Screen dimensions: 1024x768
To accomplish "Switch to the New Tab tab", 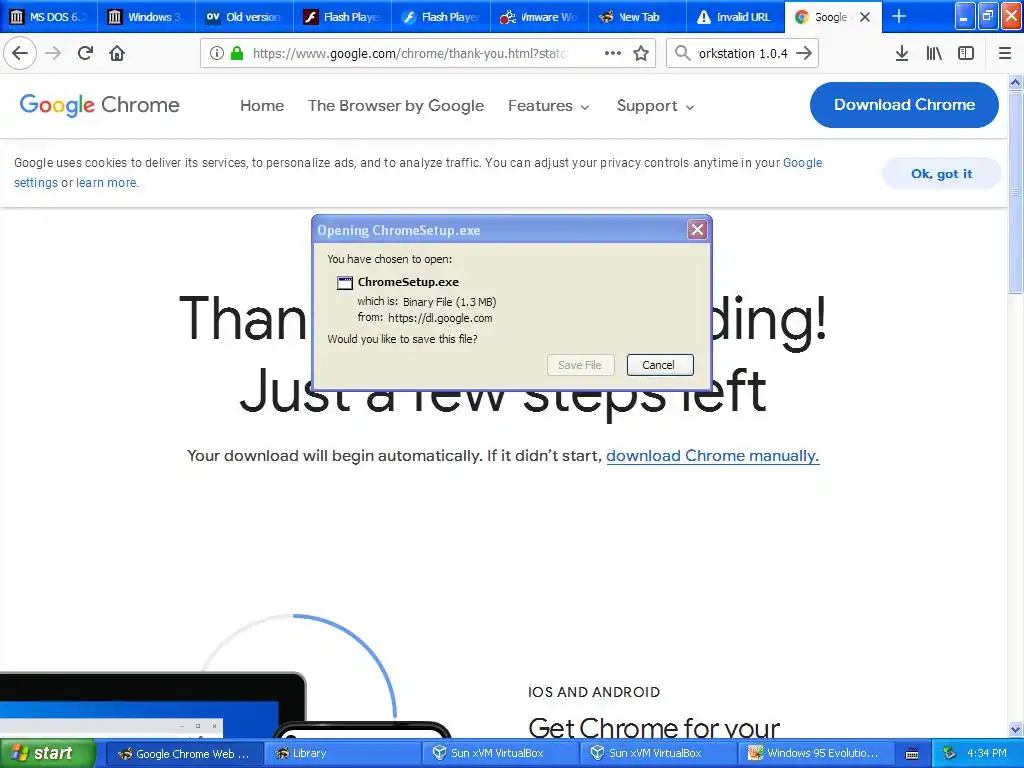I will point(637,17).
